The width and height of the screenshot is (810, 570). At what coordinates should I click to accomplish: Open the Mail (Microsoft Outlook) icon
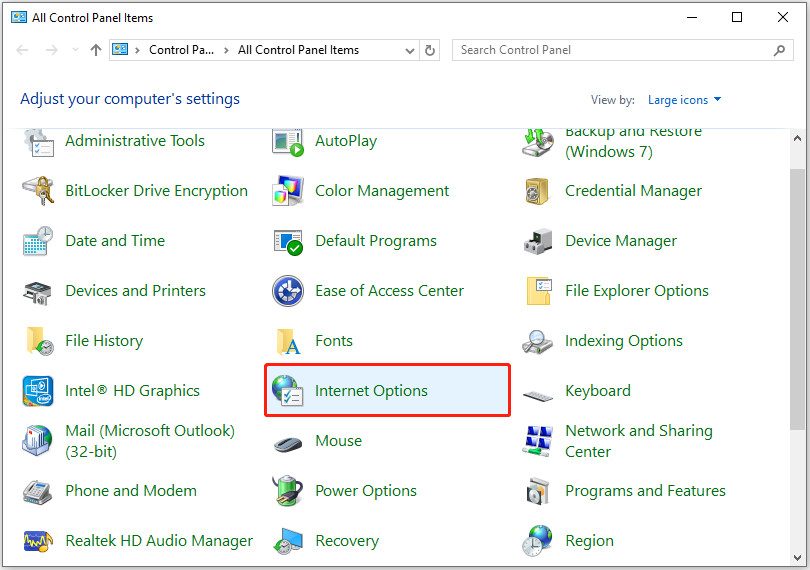(x=37, y=441)
